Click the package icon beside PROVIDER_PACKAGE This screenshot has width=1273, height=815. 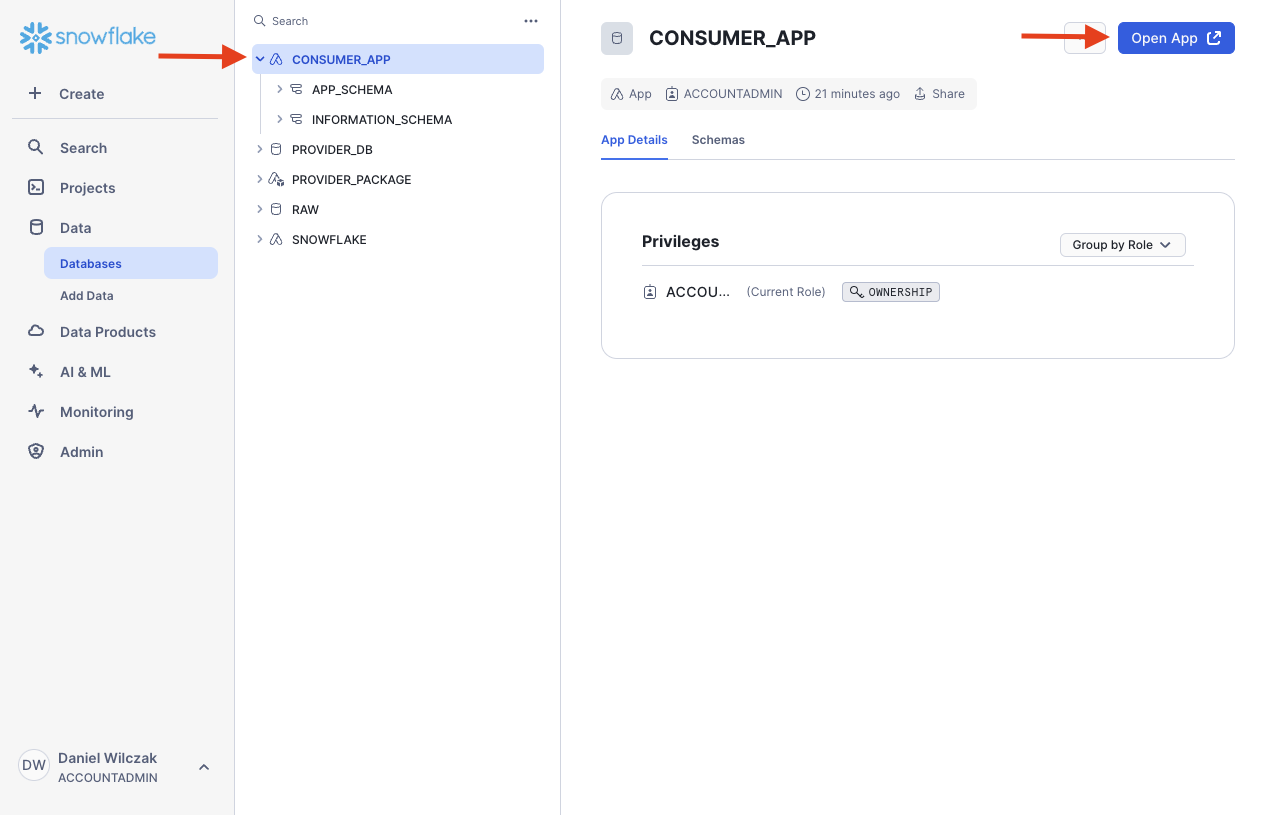[277, 179]
